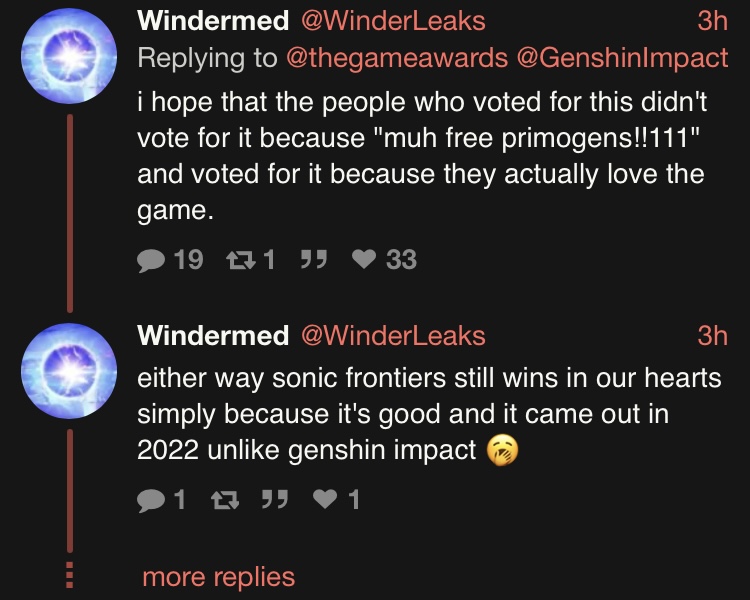Click Windermed display name on first tweet

click(x=213, y=21)
